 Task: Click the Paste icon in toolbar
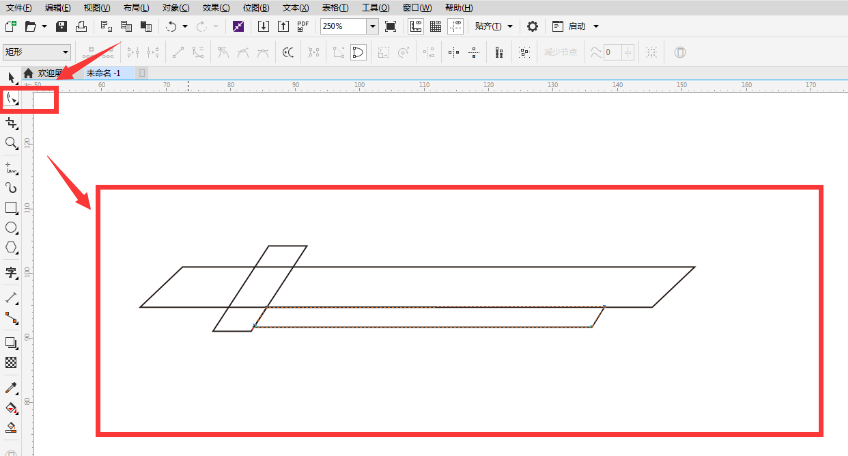click(x=146, y=26)
